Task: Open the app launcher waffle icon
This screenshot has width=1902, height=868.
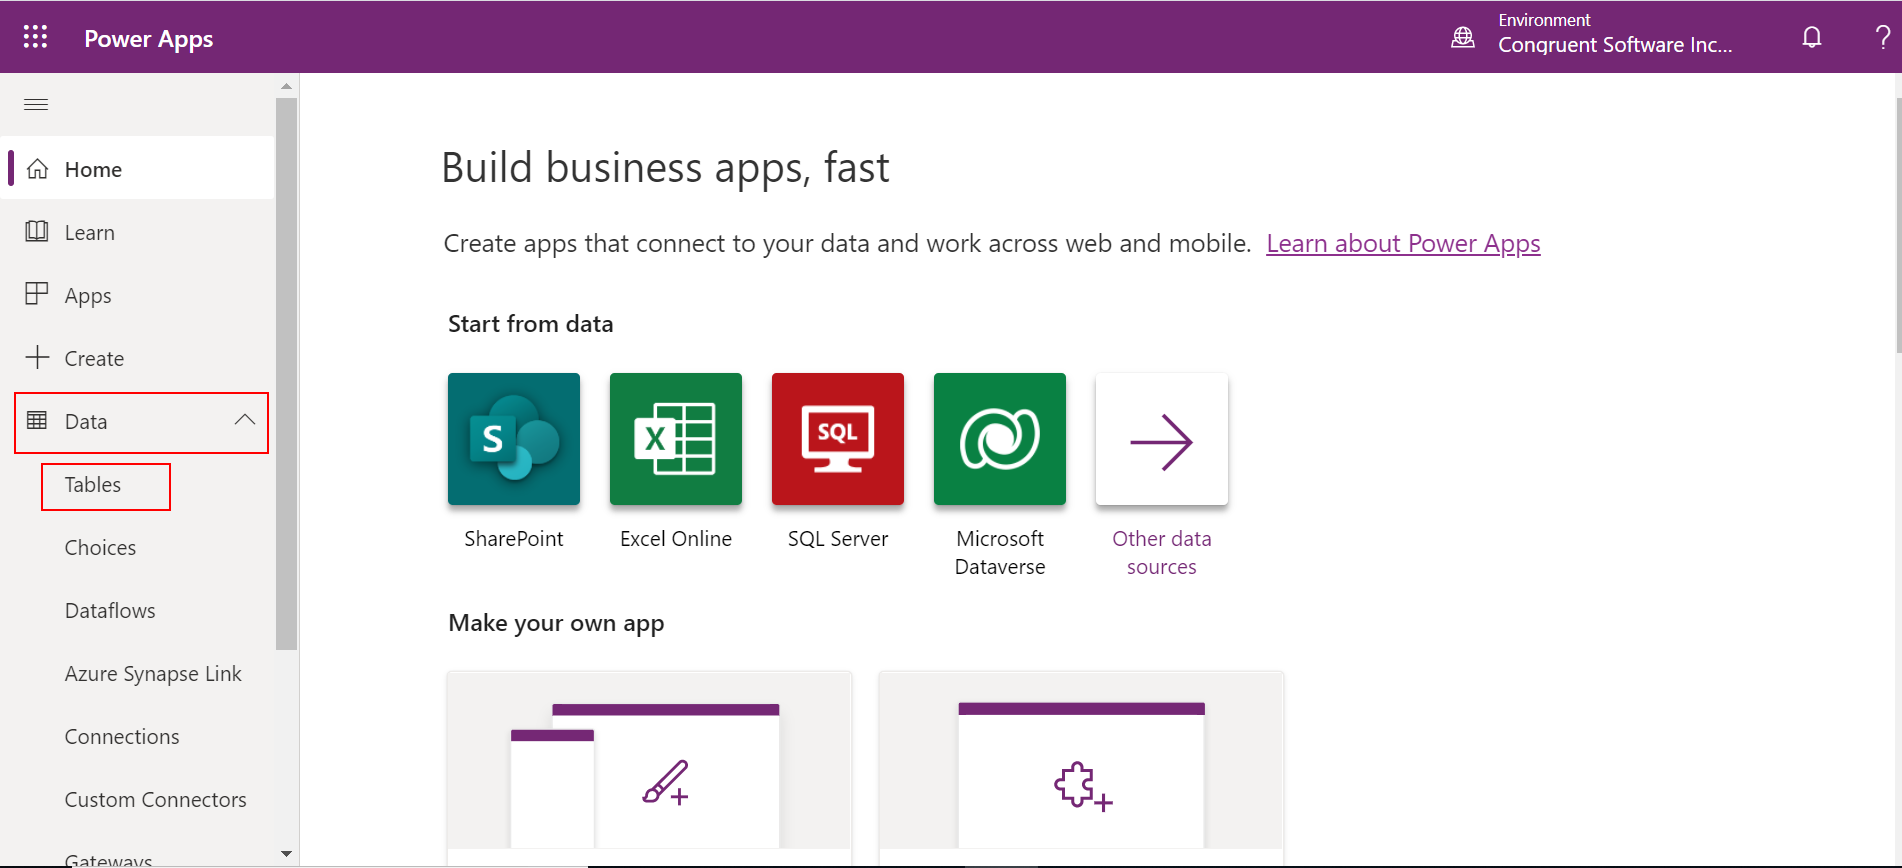Action: point(35,37)
